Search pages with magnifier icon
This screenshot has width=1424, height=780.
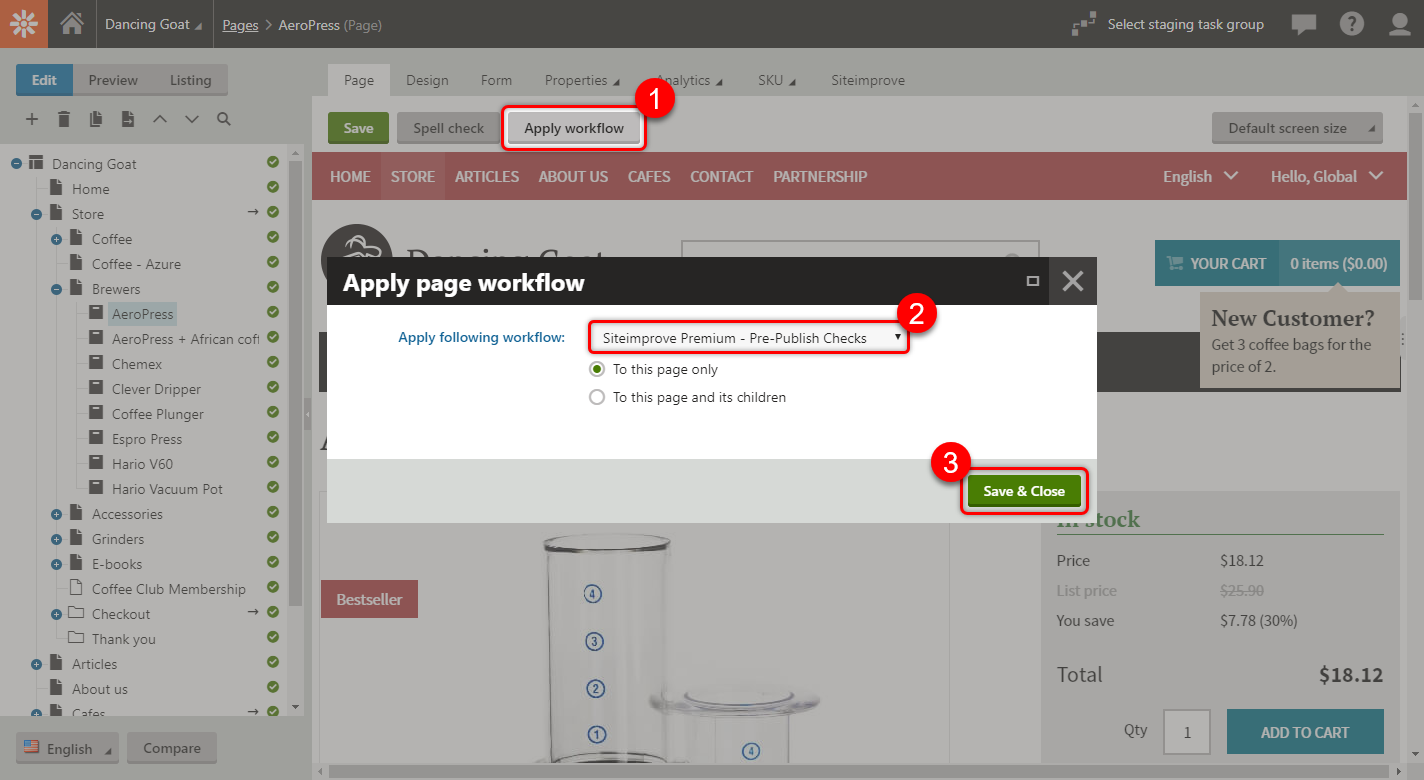[224, 119]
